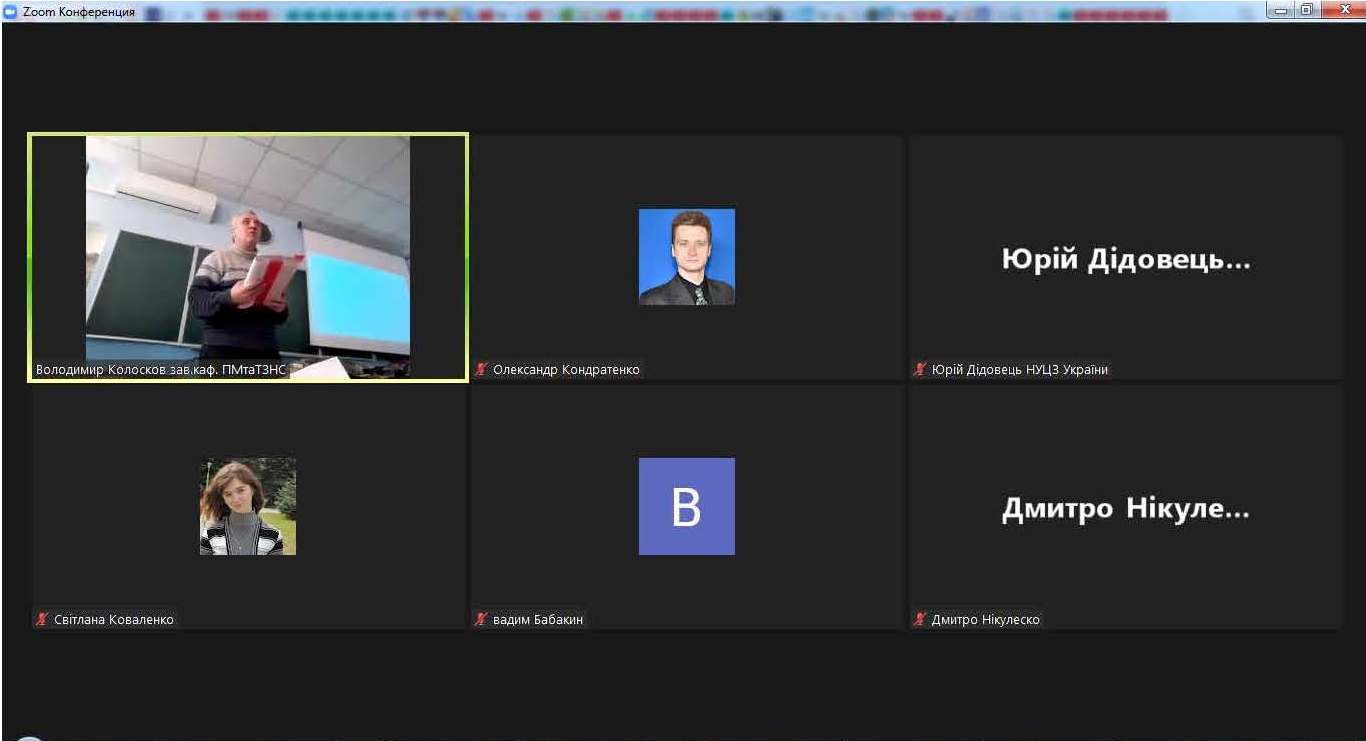Click the 'вадим Бабакин' name label
Image resolution: width=1366 pixels, height=741 pixels.
coord(538,620)
